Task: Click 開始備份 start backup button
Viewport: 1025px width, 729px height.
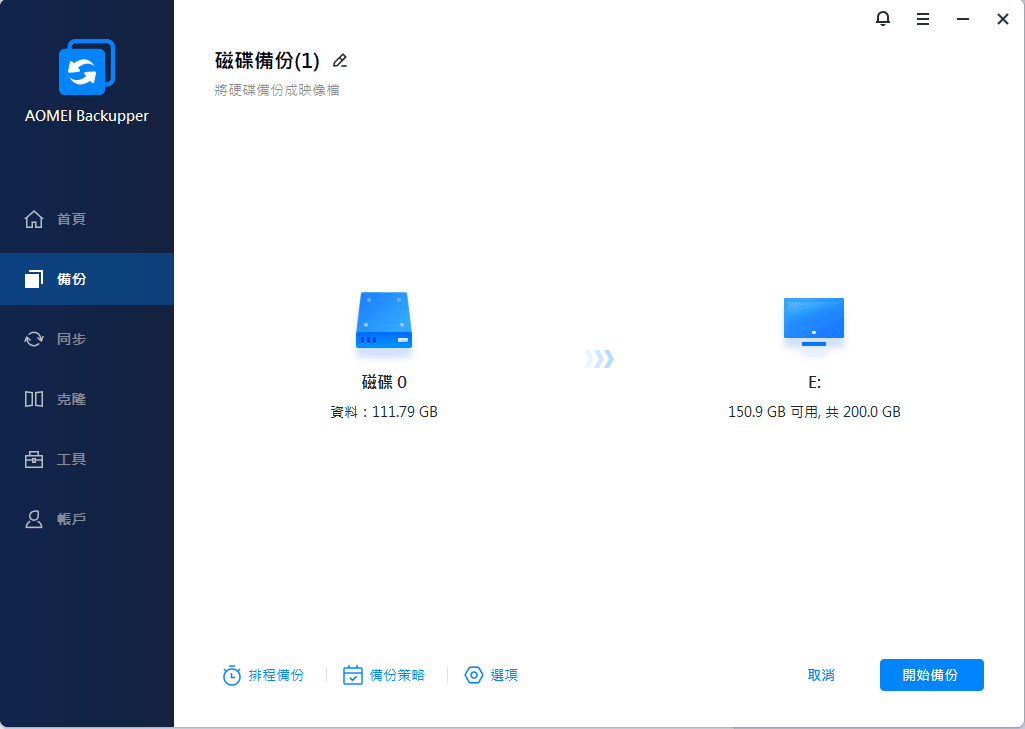Action: click(x=932, y=675)
